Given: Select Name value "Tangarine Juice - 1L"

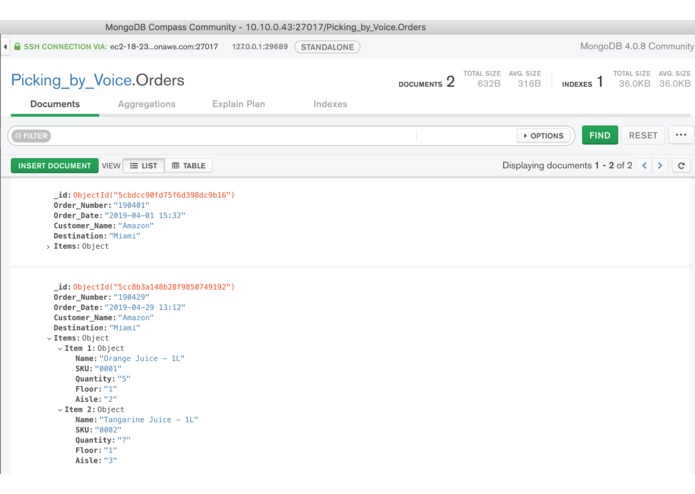Looking at the screenshot, I should [x=148, y=420].
